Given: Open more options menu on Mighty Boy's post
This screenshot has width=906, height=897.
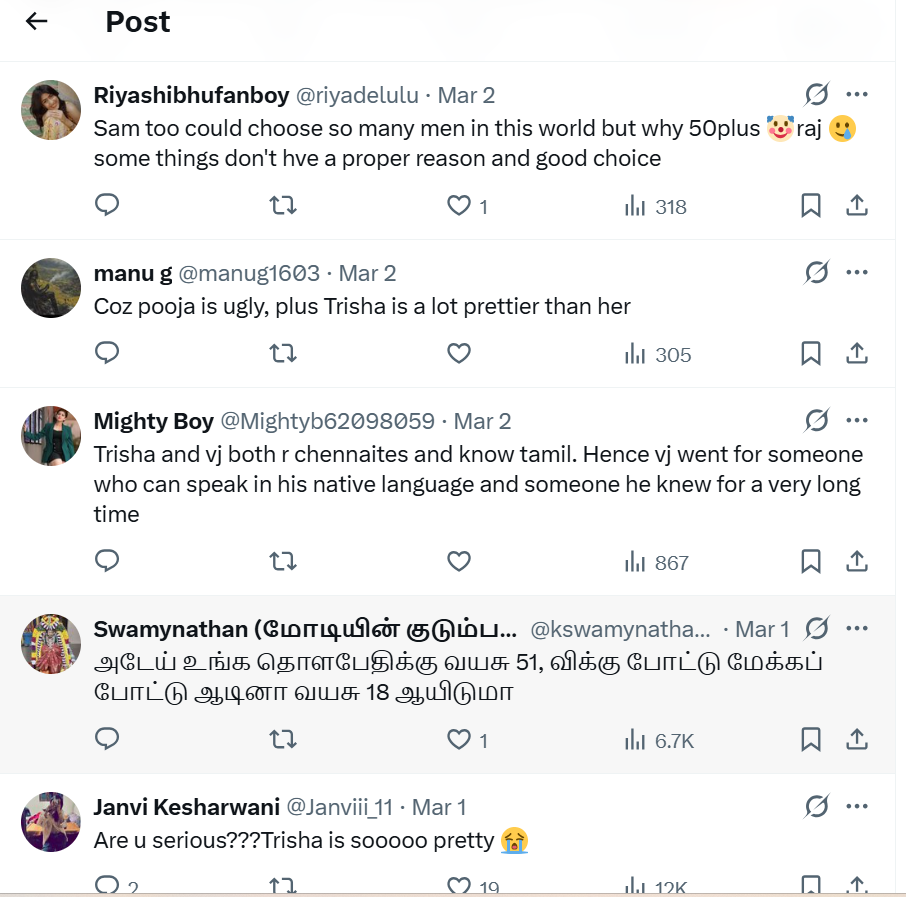Looking at the screenshot, I should point(857,421).
